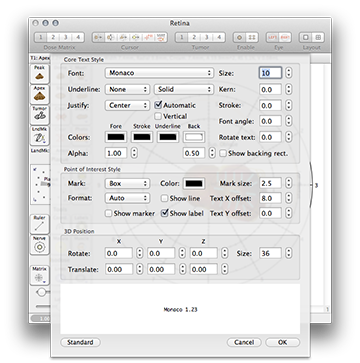Enable the Show line checkbox
Screen dimensions: 360x363
(x=164, y=198)
